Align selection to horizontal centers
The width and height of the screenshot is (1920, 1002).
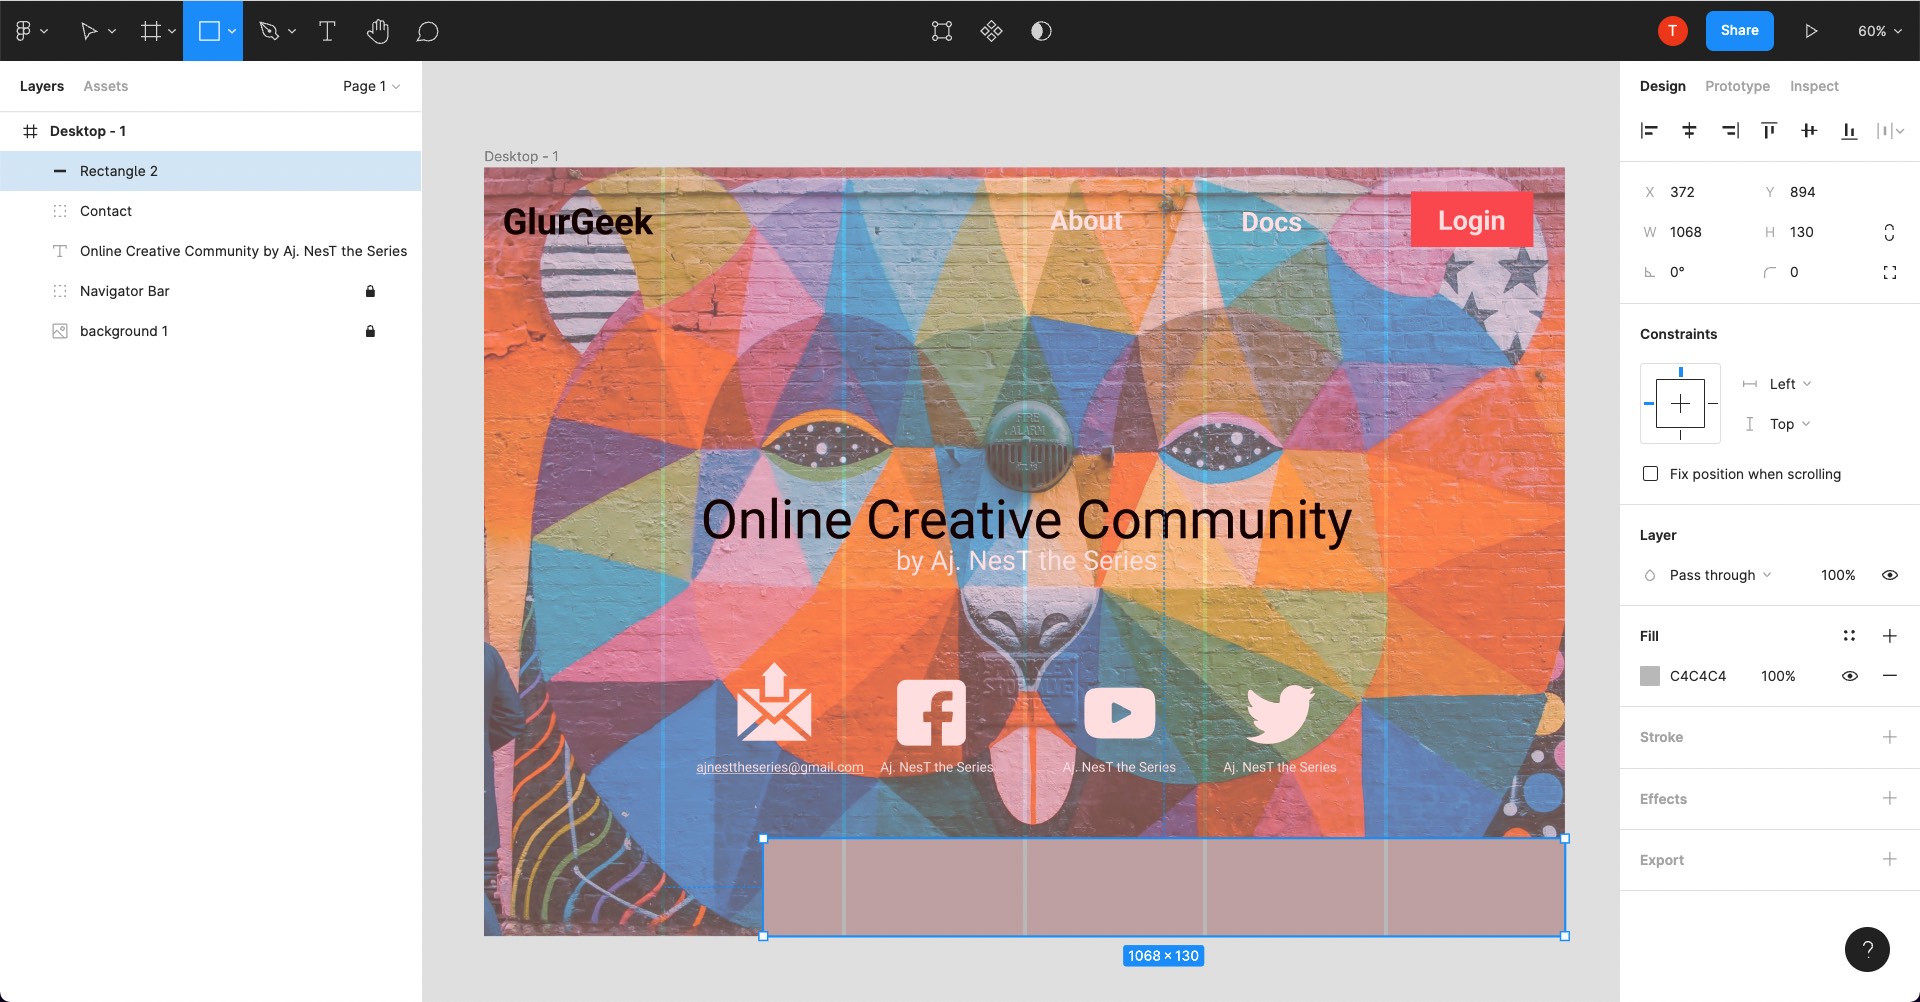coord(1689,130)
